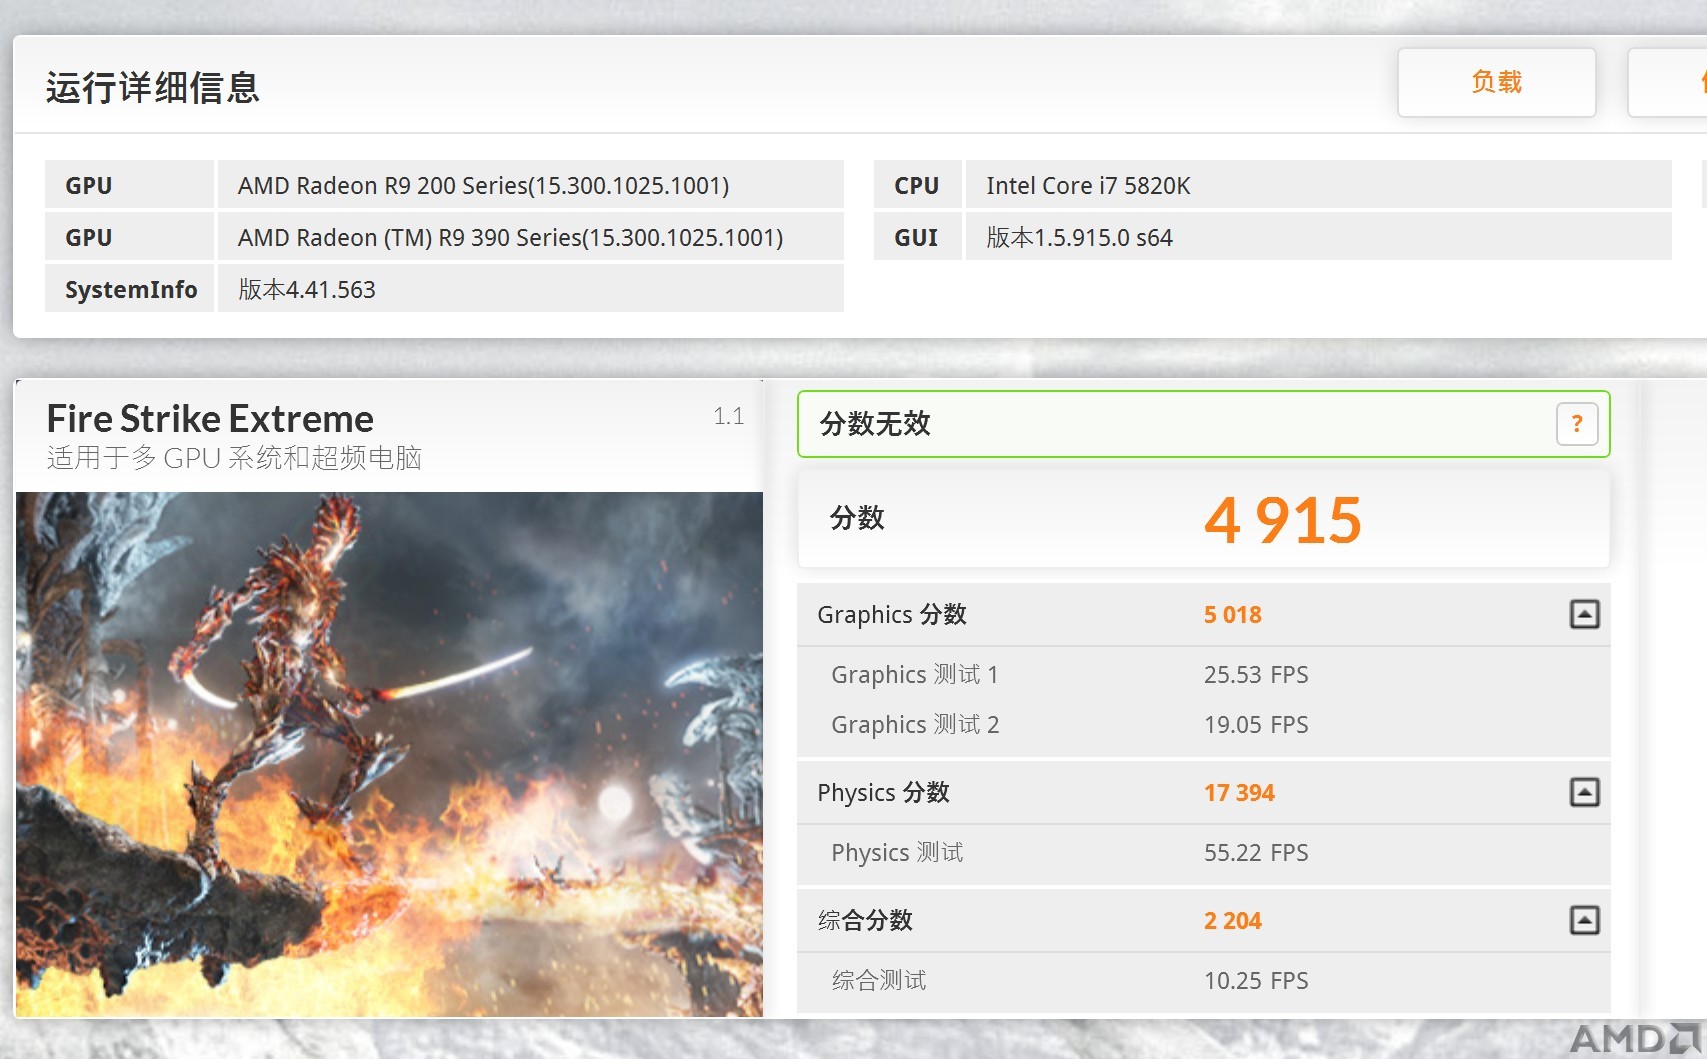Click the 分数无效 status banner
Image resolution: width=1707 pixels, height=1059 pixels.
point(1203,424)
